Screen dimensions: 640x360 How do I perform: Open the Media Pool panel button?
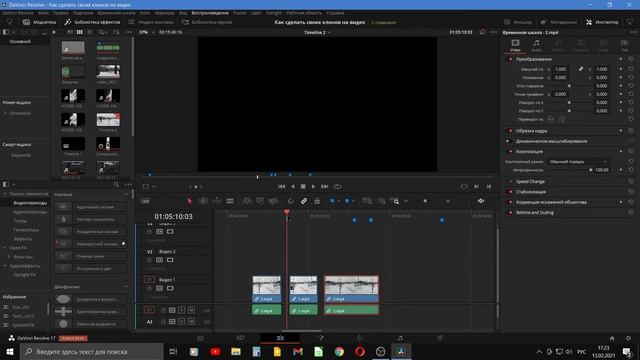39,22
